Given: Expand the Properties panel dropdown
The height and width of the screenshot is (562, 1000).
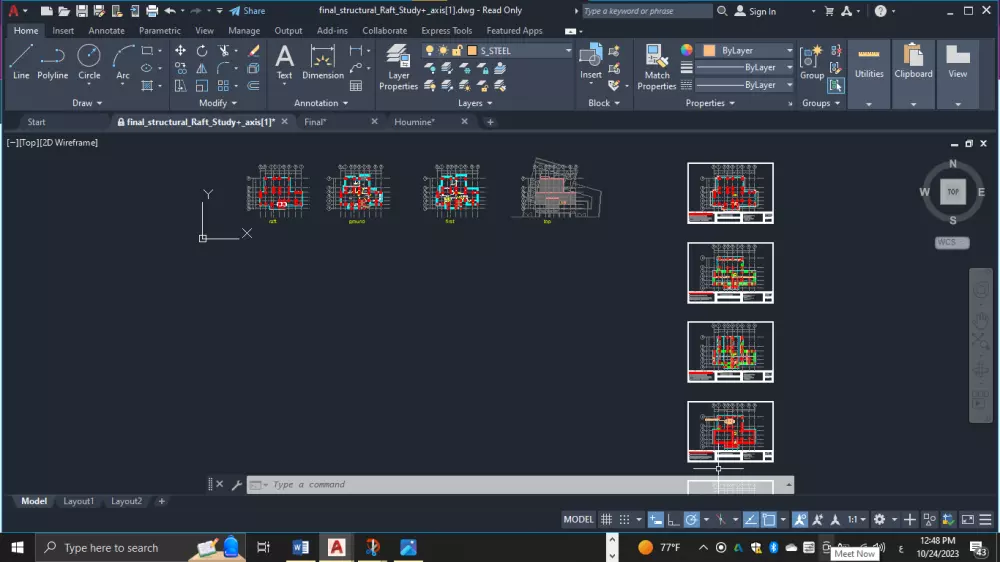Looking at the screenshot, I should tap(710, 103).
